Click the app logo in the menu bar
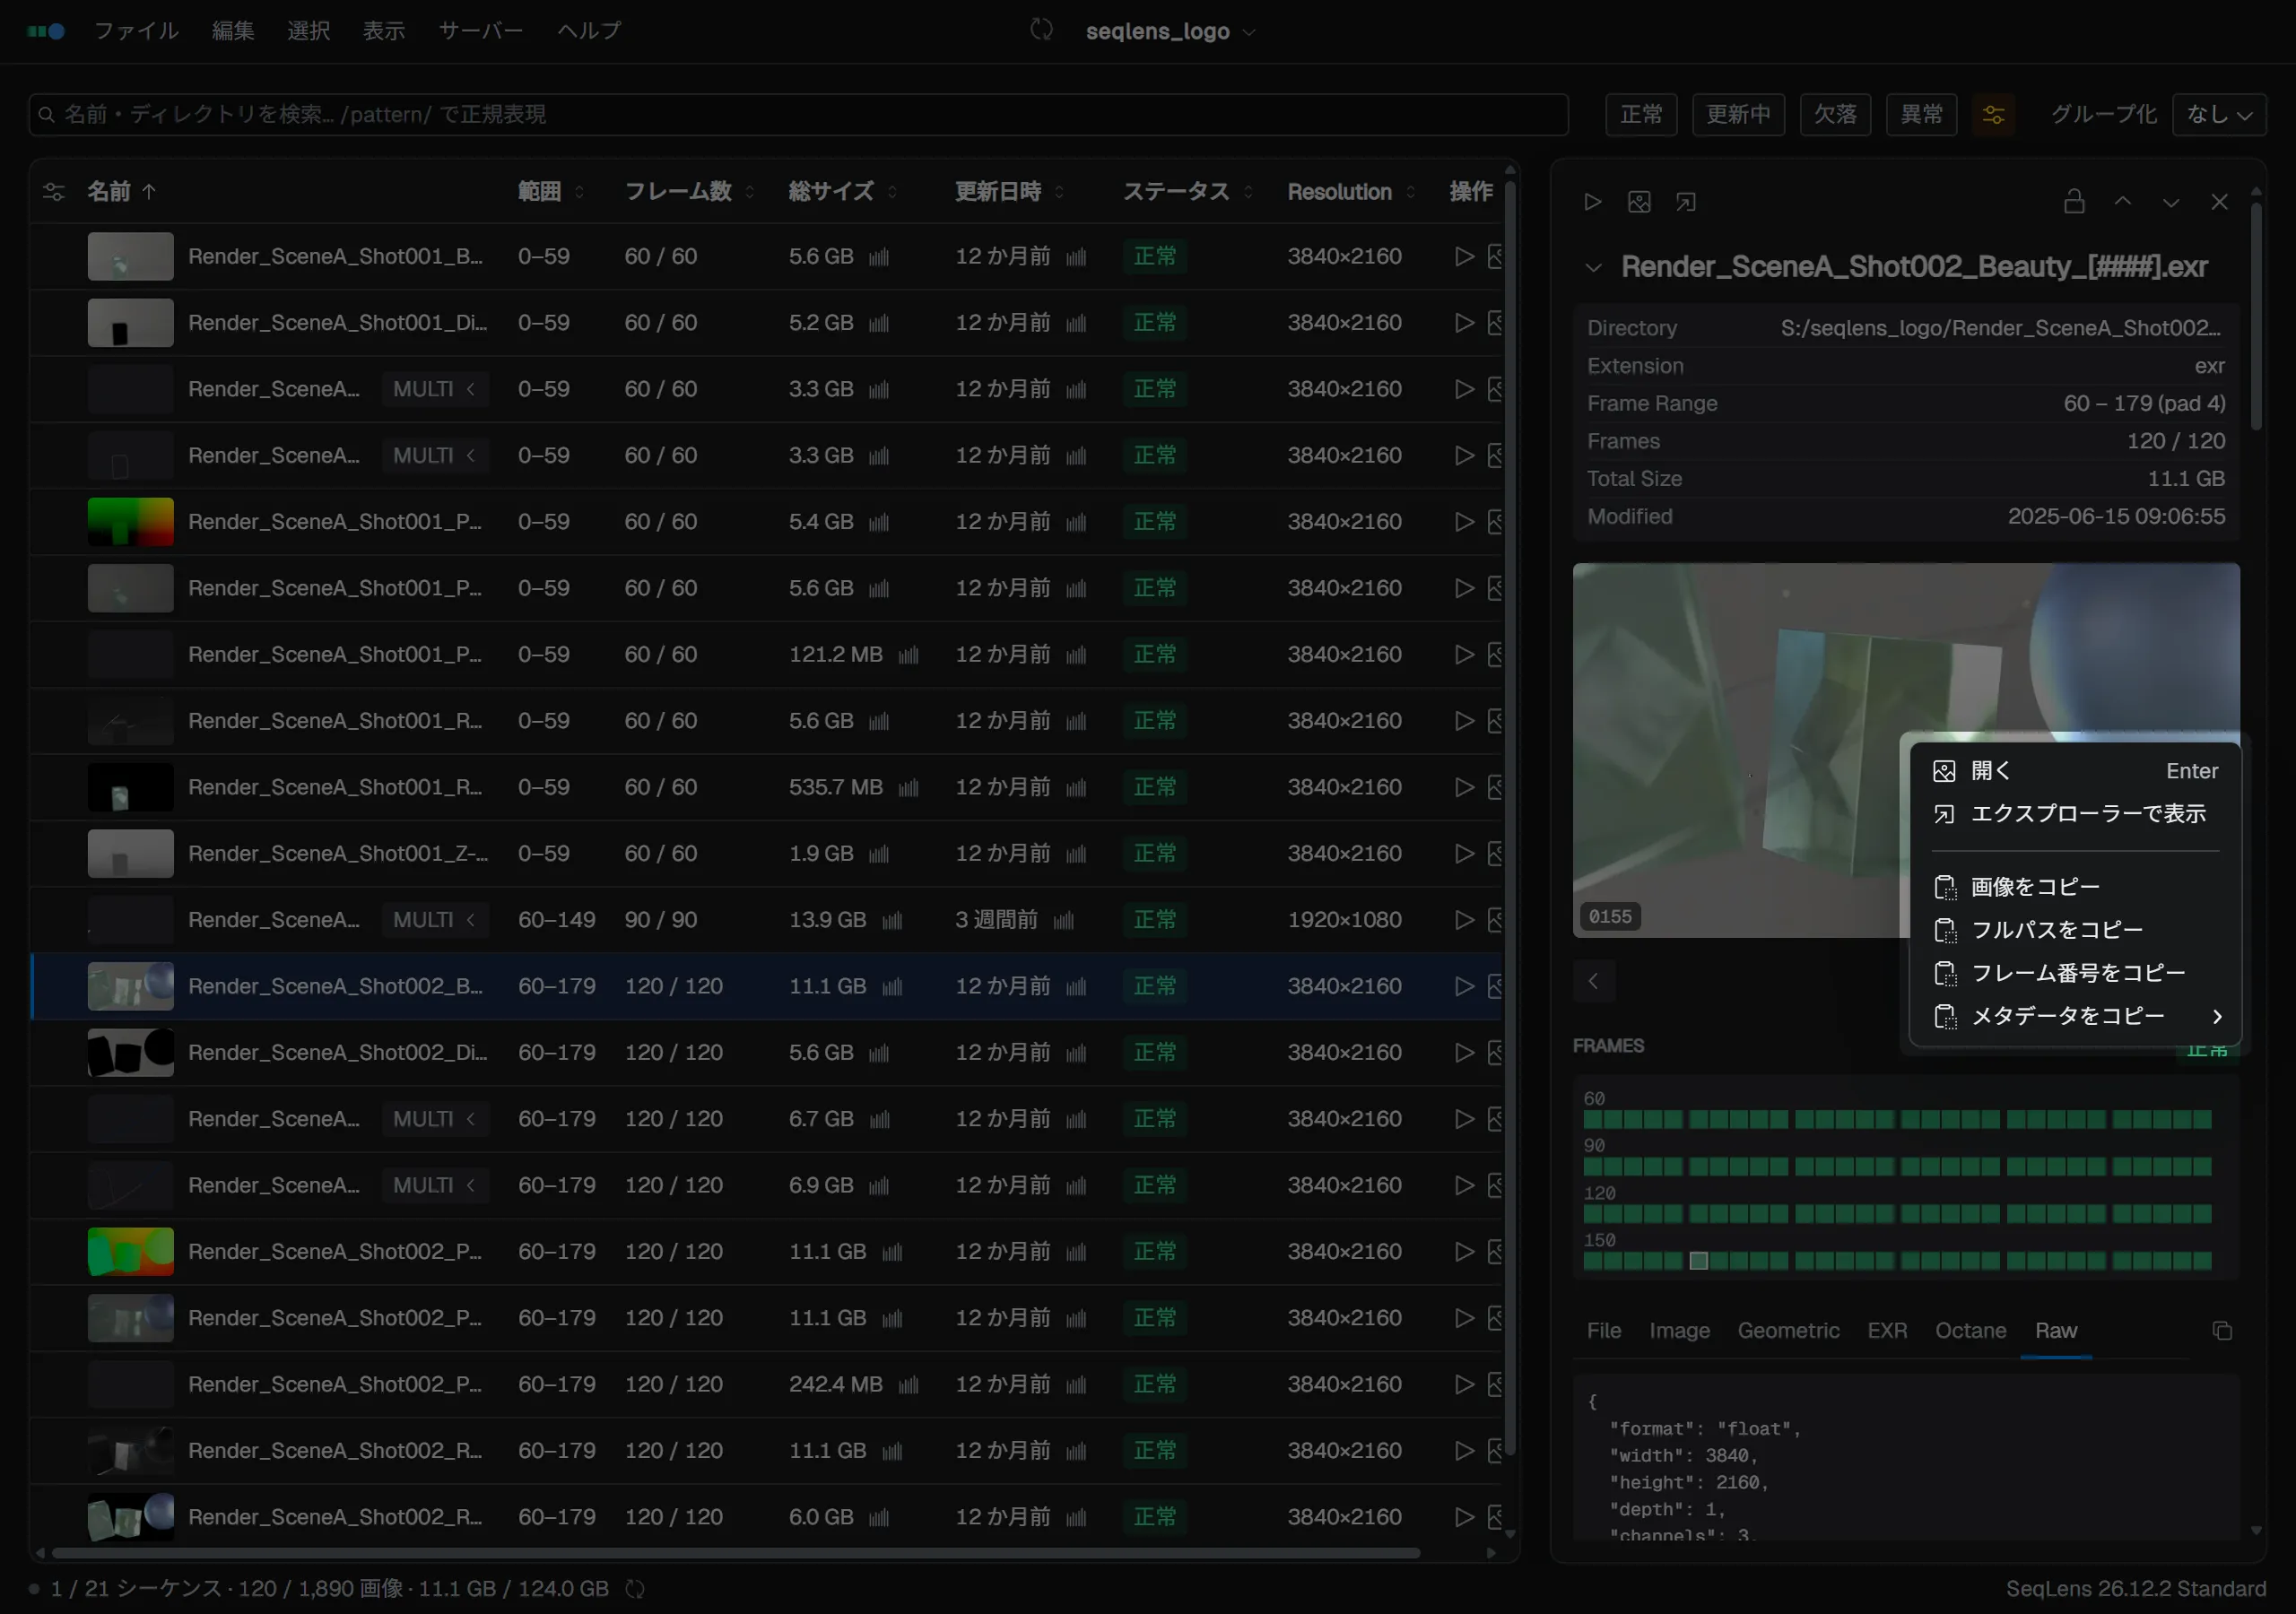2296x1614 pixels. [46, 31]
